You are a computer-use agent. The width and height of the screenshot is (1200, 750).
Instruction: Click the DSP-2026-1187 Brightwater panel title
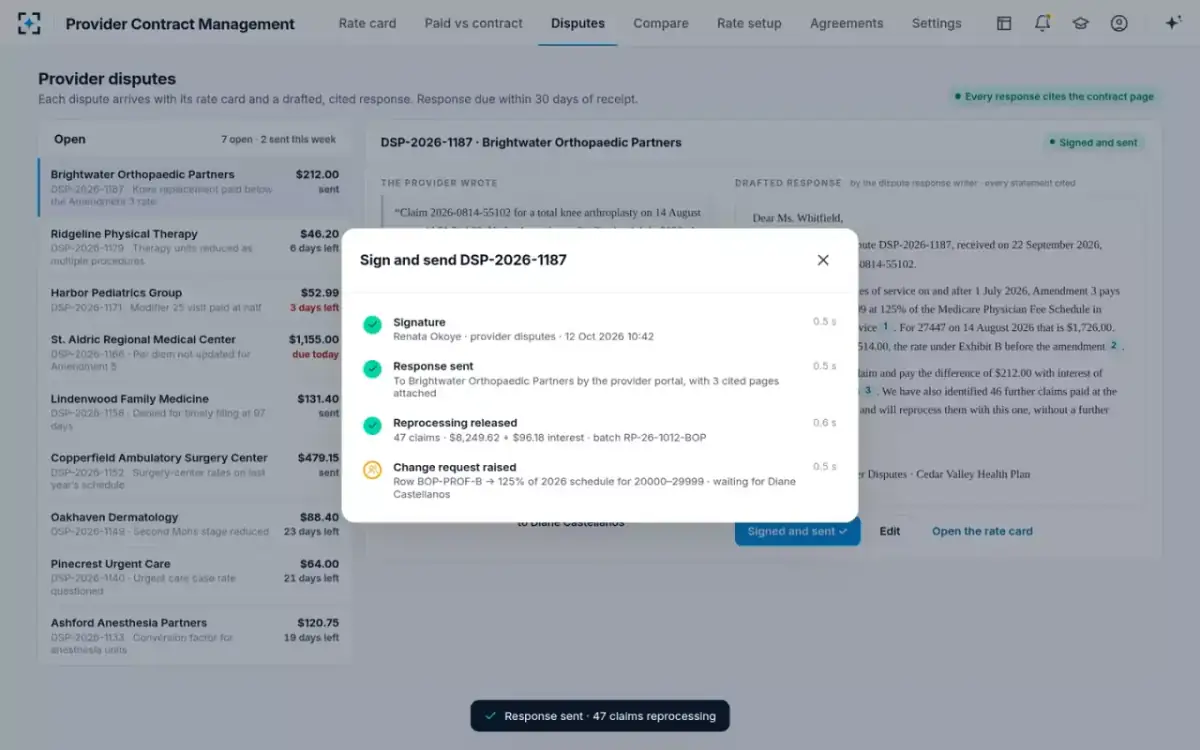[x=531, y=143]
